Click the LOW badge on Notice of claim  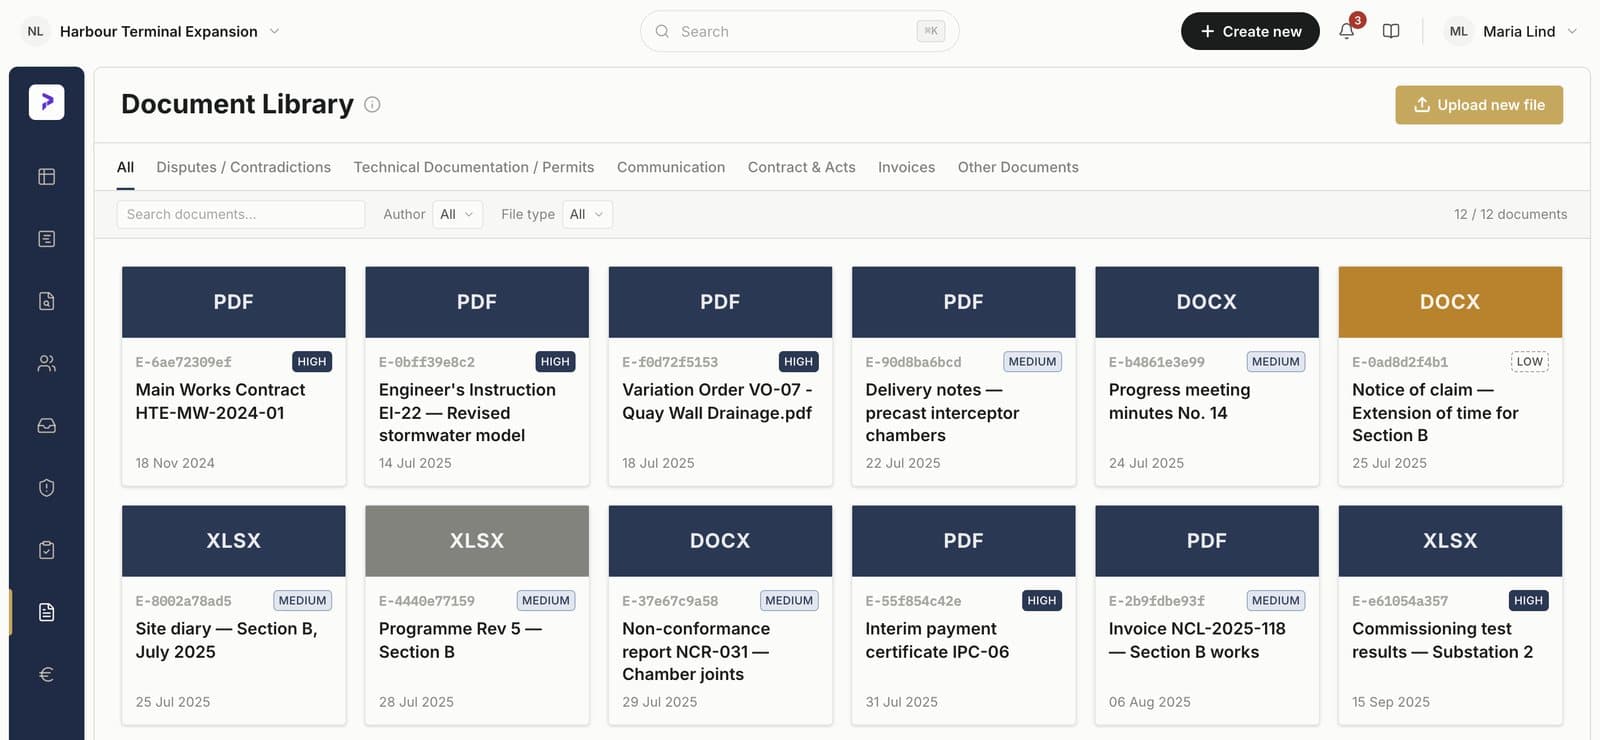pyautogui.click(x=1529, y=362)
